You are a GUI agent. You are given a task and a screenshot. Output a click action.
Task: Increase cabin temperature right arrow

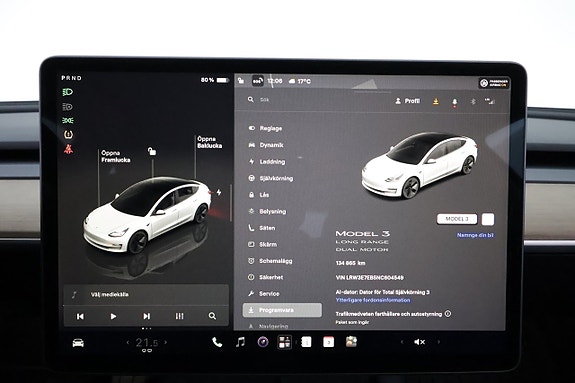pos(166,342)
